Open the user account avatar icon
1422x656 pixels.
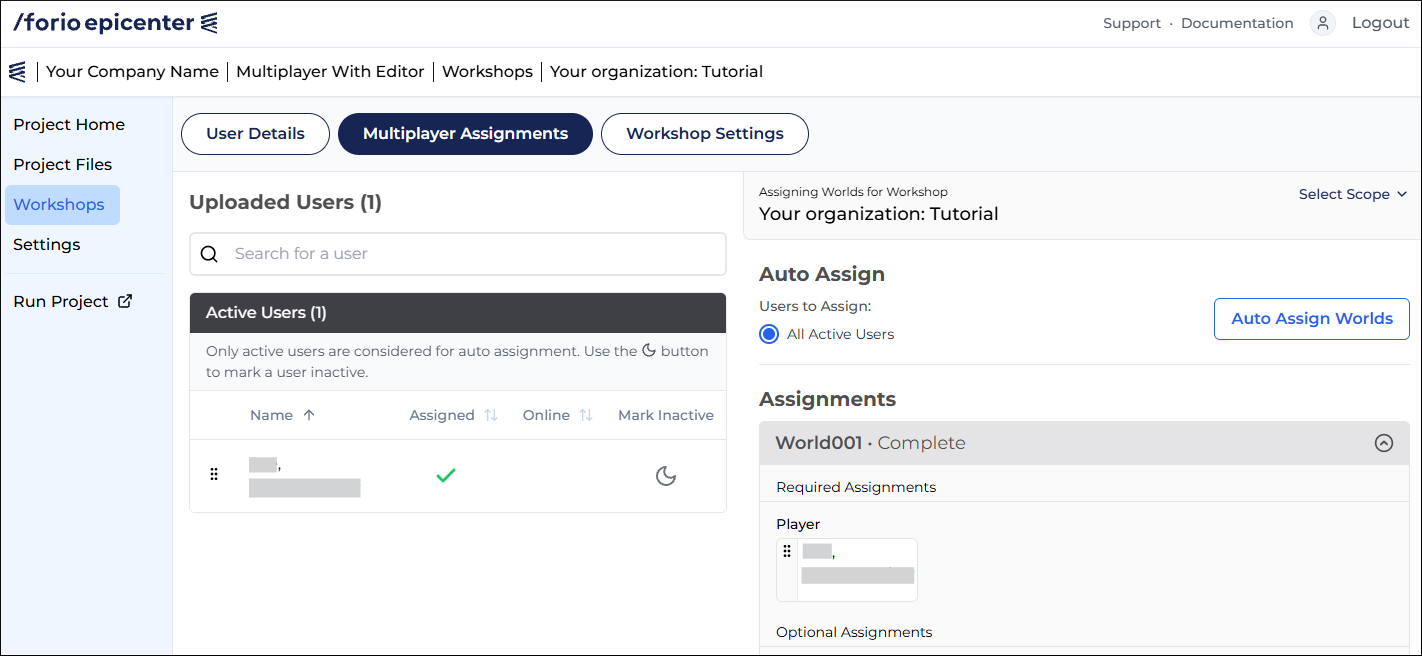[1322, 21]
